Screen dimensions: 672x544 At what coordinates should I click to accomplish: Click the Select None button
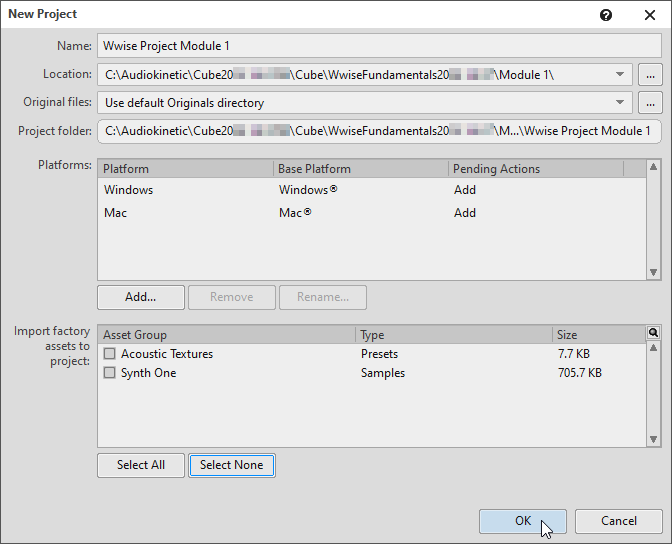231,465
